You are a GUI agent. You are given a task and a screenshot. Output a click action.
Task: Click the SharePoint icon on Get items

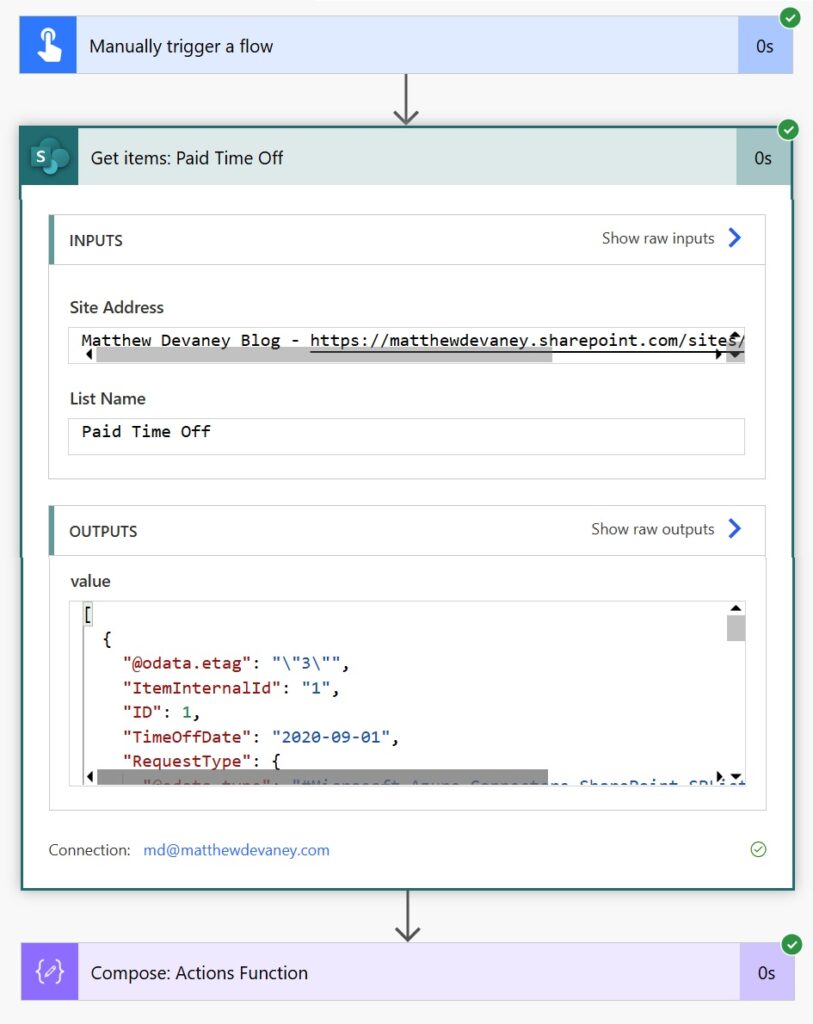click(x=49, y=158)
